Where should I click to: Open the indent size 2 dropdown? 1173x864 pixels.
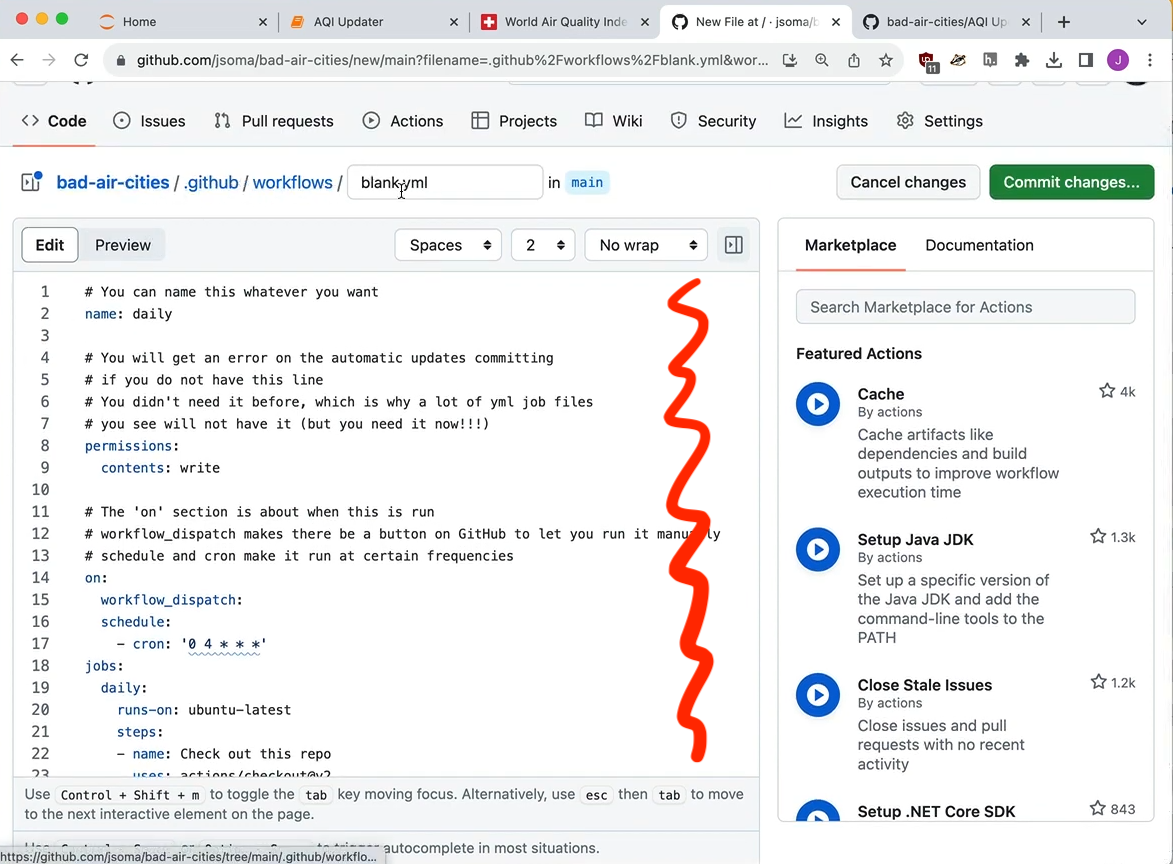pyautogui.click(x=543, y=245)
